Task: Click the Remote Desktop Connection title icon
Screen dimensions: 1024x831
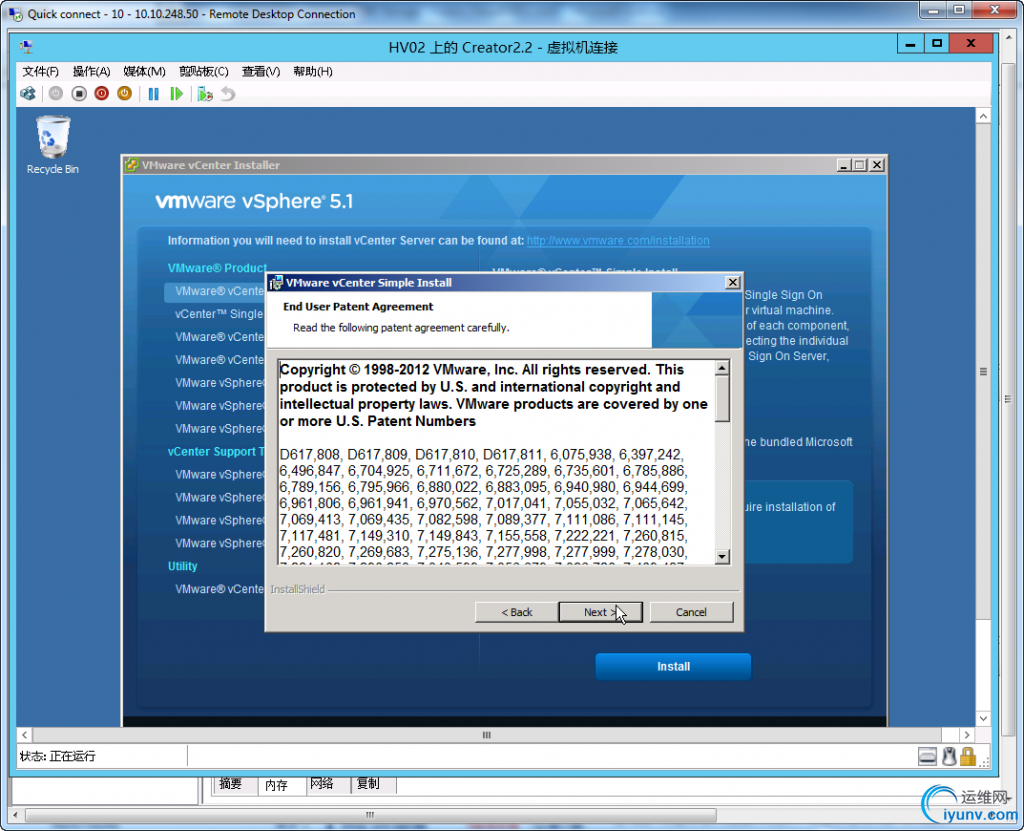Action: pos(16,14)
